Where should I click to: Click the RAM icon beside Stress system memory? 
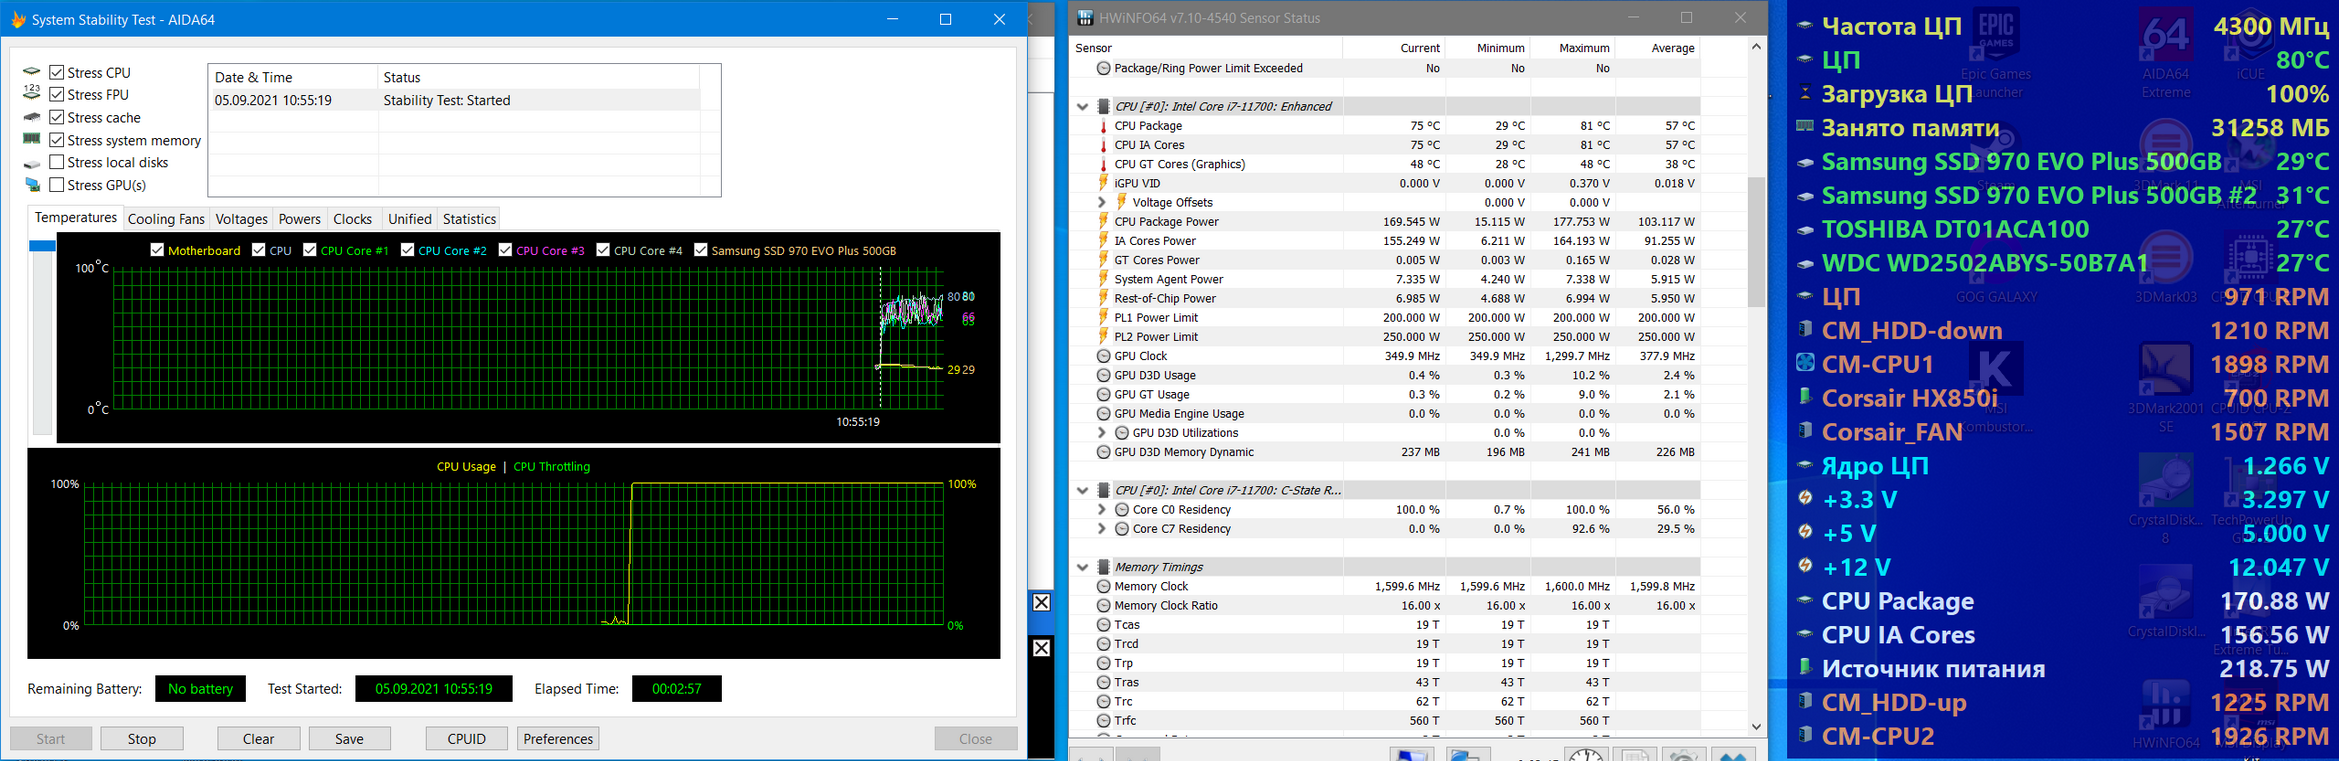pyautogui.click(x=32, y=140)
